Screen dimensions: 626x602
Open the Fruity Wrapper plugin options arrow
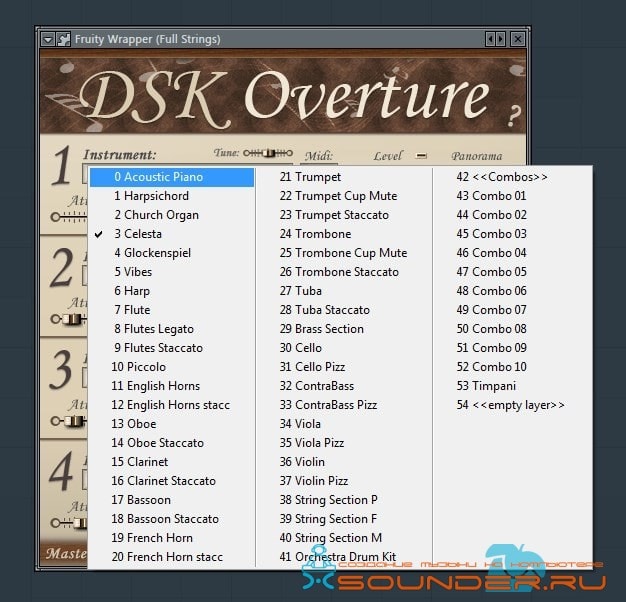[x=48, y=39]
